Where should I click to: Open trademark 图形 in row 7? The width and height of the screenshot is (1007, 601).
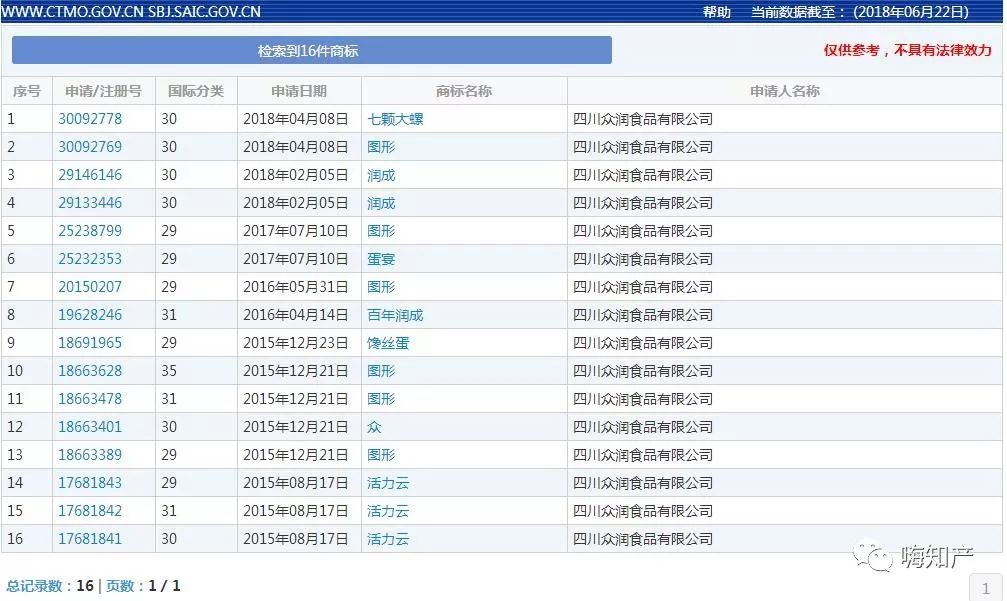381,287
